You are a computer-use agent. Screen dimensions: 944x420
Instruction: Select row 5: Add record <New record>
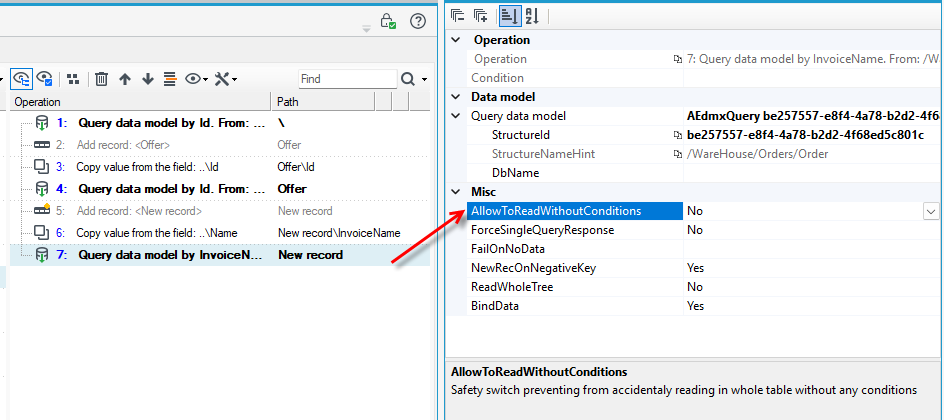pyautogui.click(x=220, y=211)
